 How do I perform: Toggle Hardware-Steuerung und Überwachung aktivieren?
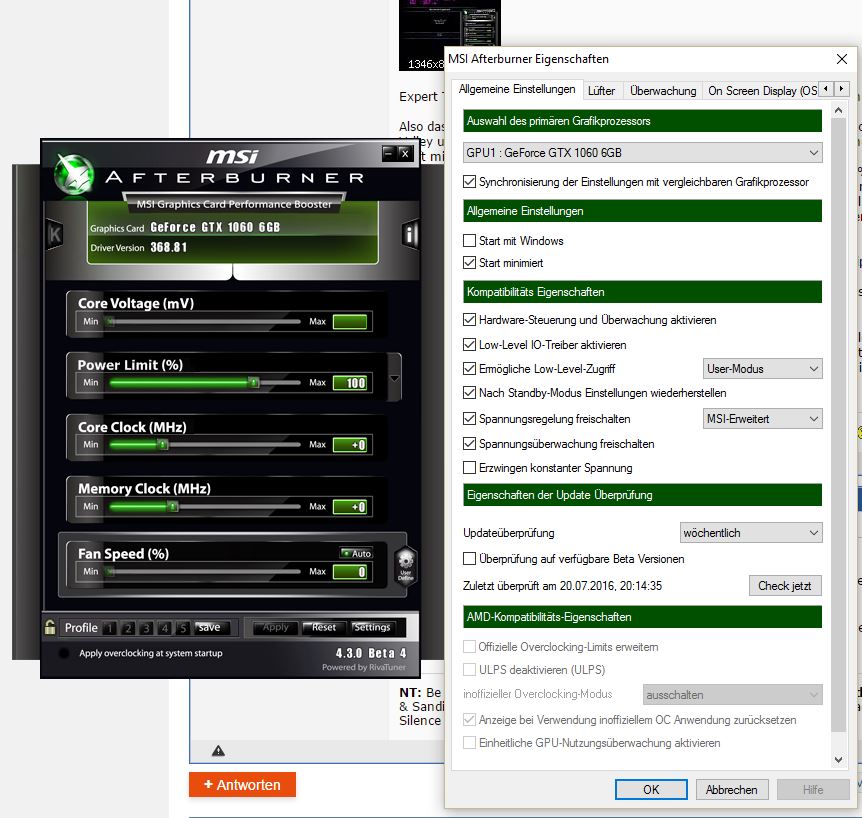tap(469, 319)
